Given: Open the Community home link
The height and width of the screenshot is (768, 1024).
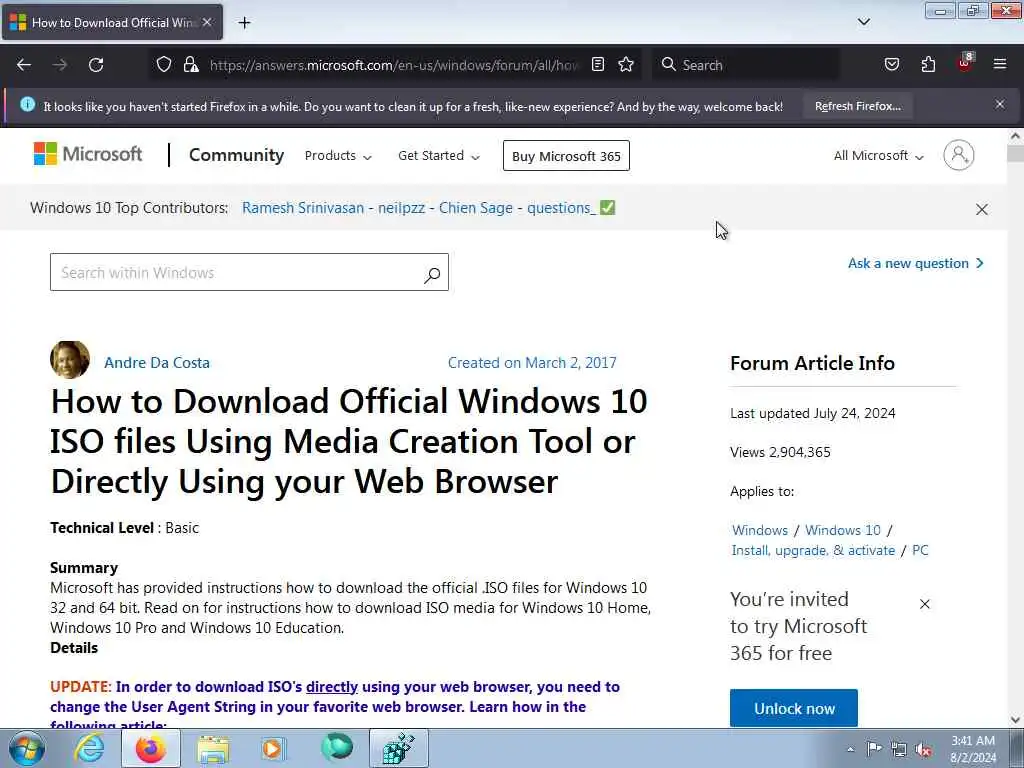Looking at the screenshot, I should tap(236, 155).
